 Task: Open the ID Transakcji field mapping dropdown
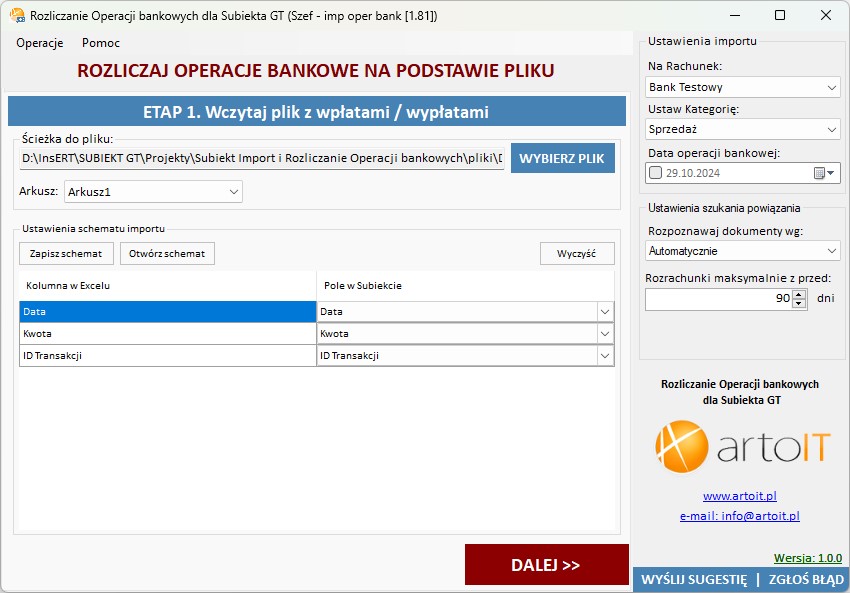click(604, 355)
